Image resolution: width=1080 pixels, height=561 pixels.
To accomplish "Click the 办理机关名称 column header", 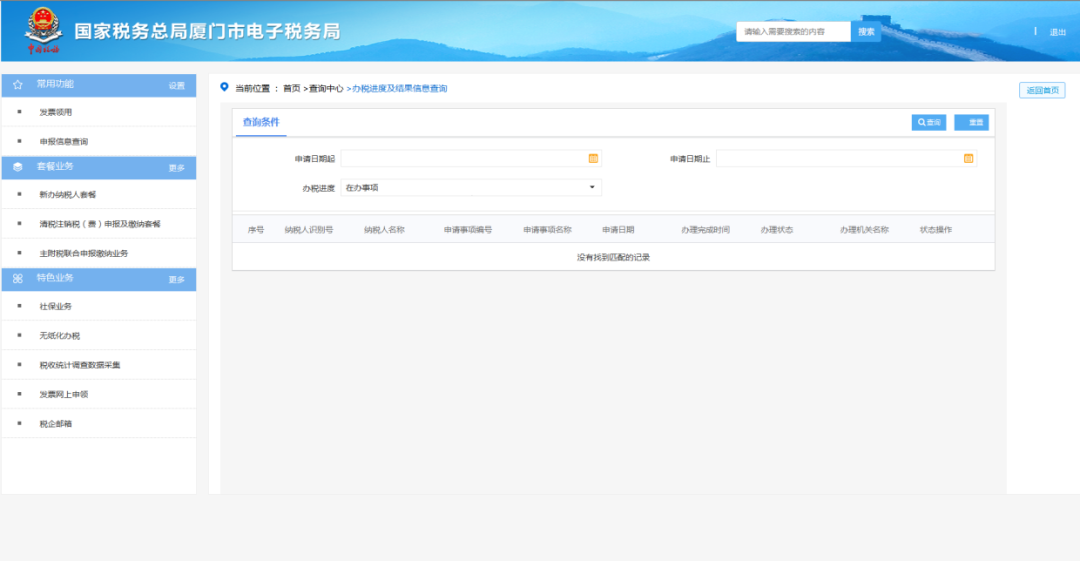I will point(864,230).
